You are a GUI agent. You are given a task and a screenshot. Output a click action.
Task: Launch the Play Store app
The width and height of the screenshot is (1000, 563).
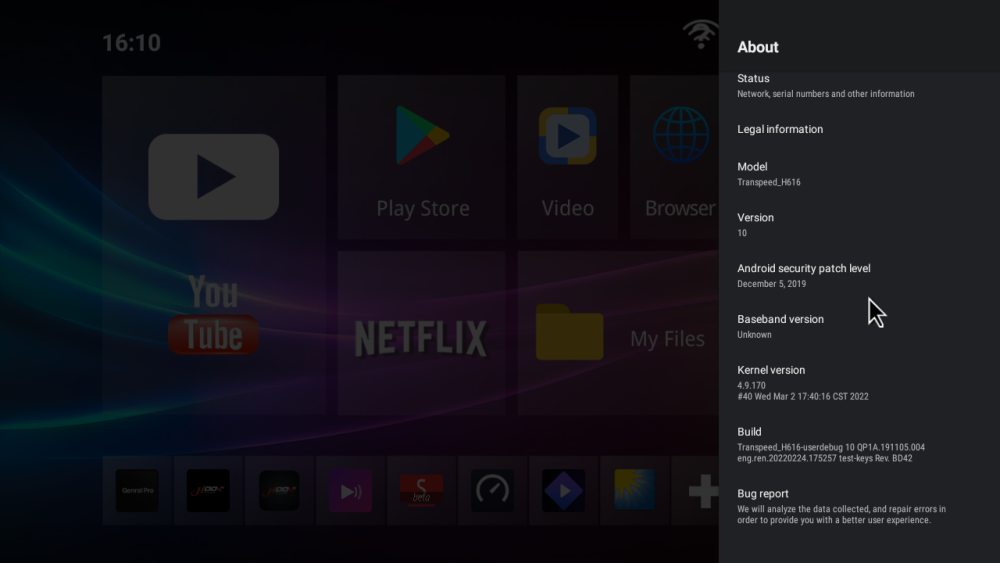422,158
